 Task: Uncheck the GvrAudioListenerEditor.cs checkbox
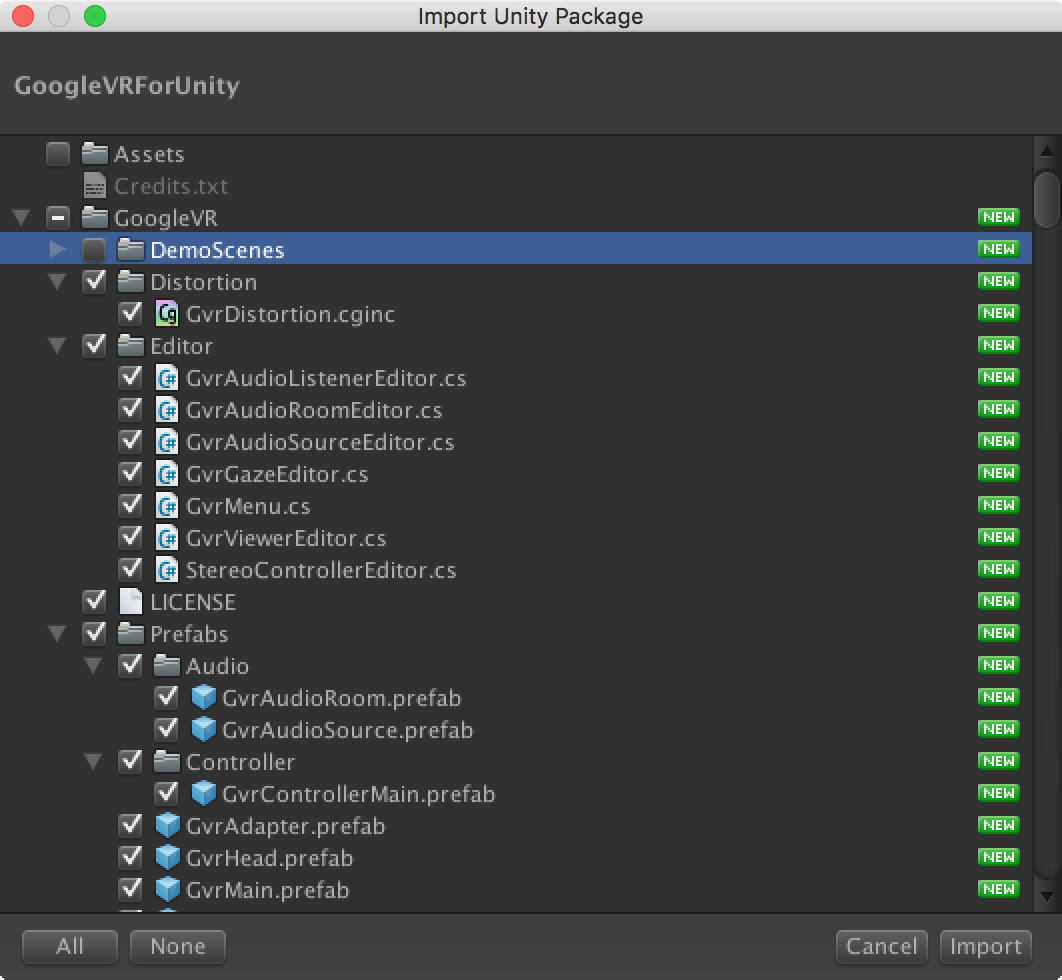[x=130, y=378]
